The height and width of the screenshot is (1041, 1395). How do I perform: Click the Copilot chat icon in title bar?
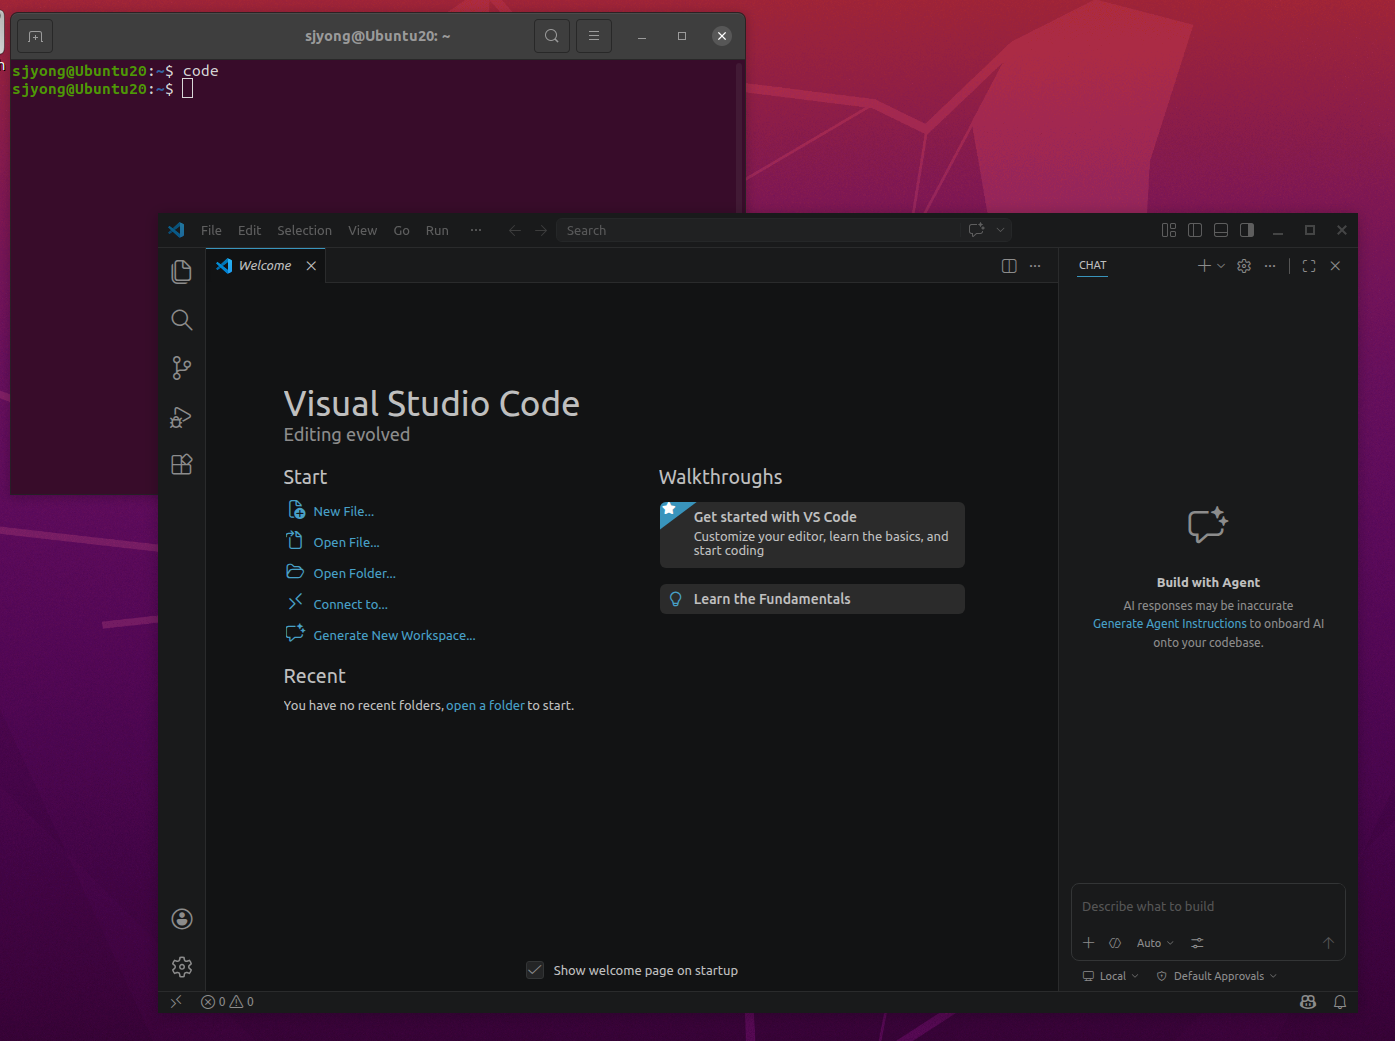click(977, 230)
